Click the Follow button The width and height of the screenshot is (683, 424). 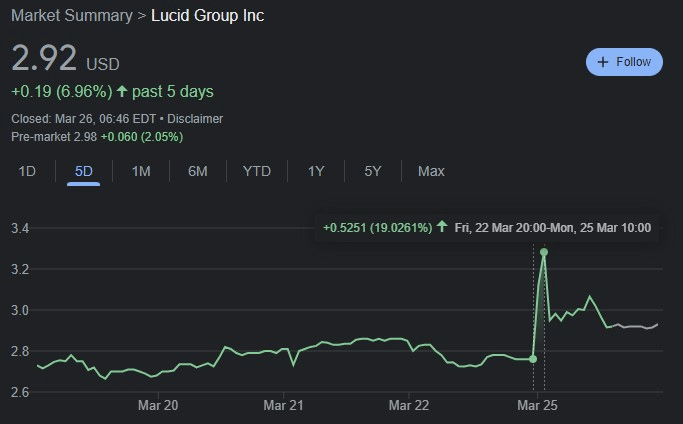624,62
